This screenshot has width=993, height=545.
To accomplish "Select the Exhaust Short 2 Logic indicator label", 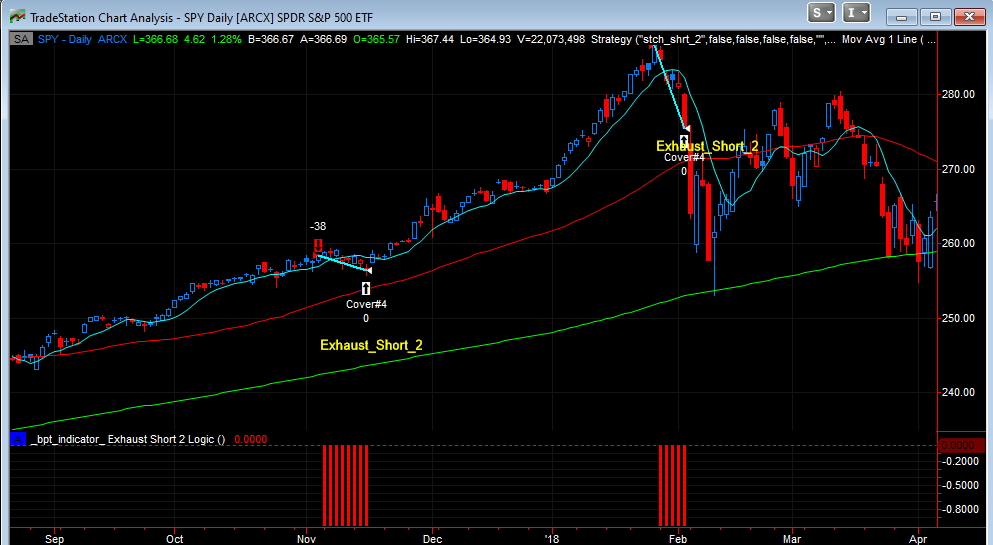I will (x=130, y=438).
